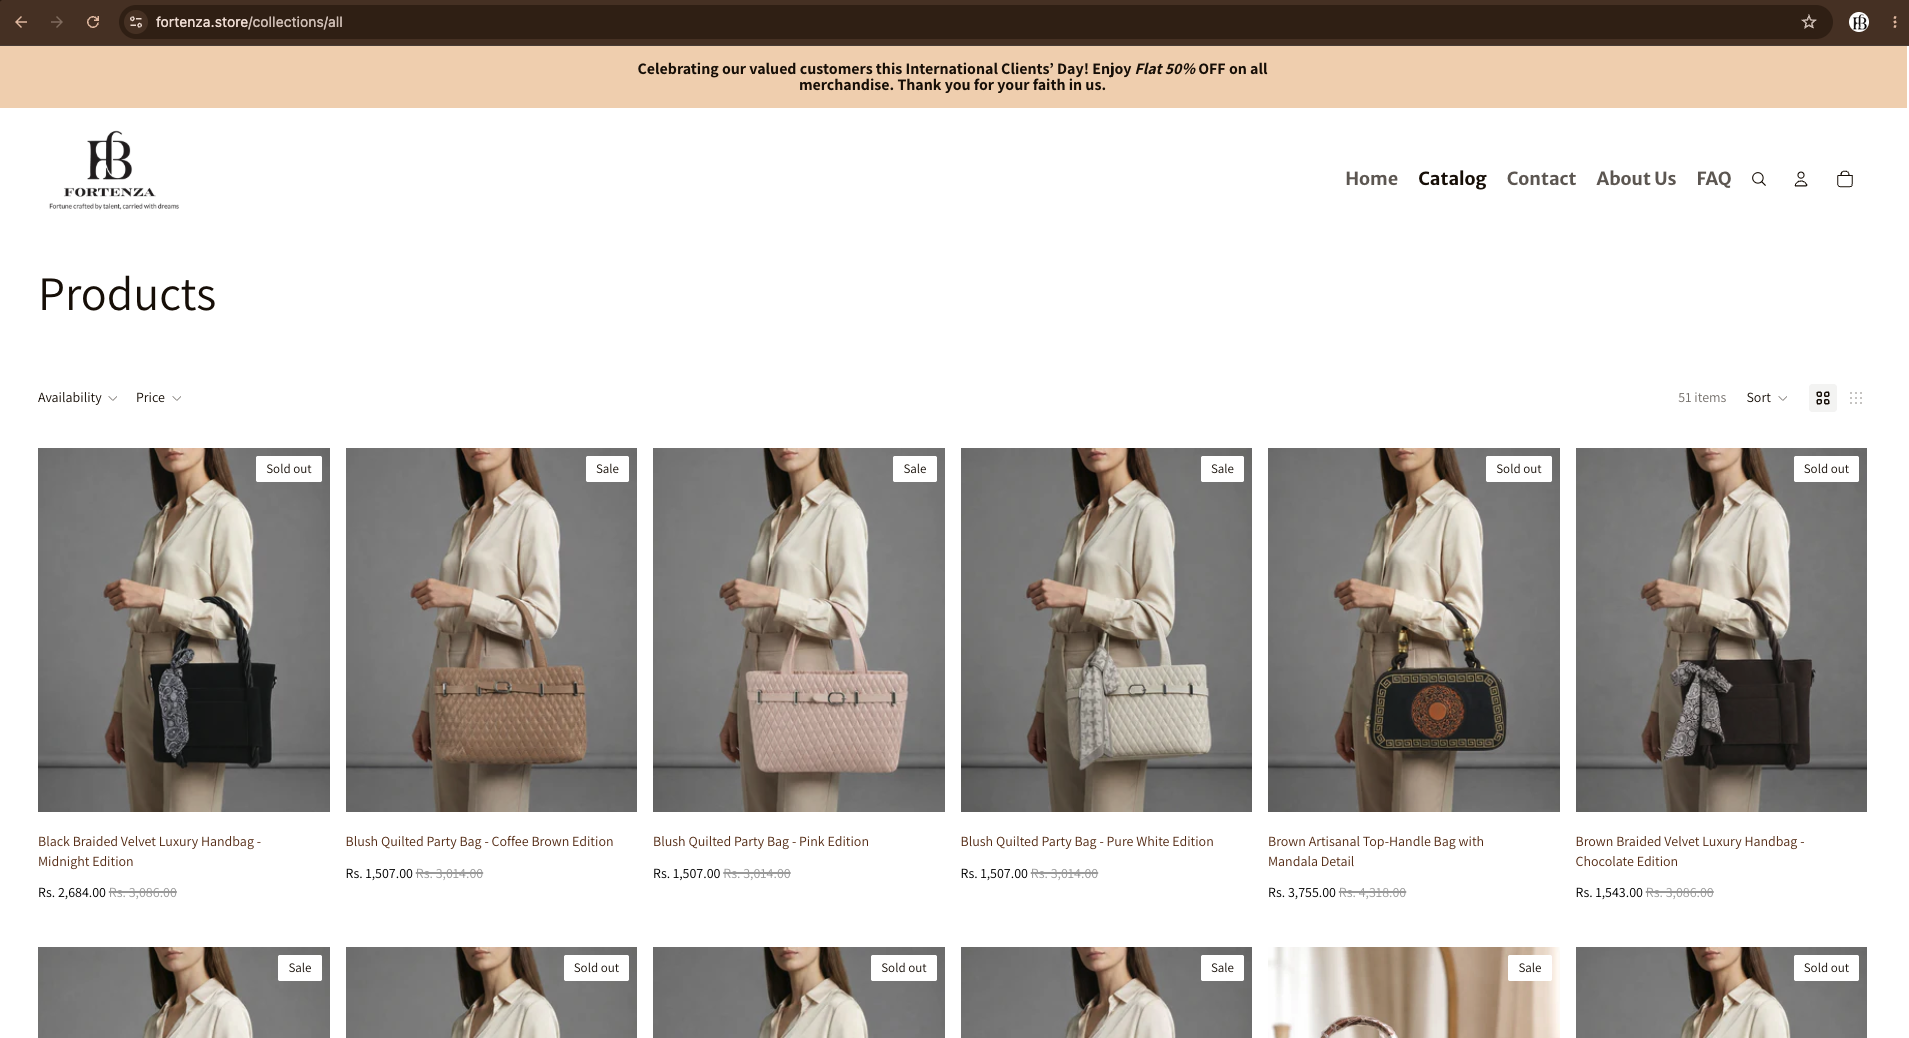Screen dimensions: 1909x1038
Task: Click the Flat 50% OFF announcement banner text
Action: pyautogui.click(x=952, y=77)
